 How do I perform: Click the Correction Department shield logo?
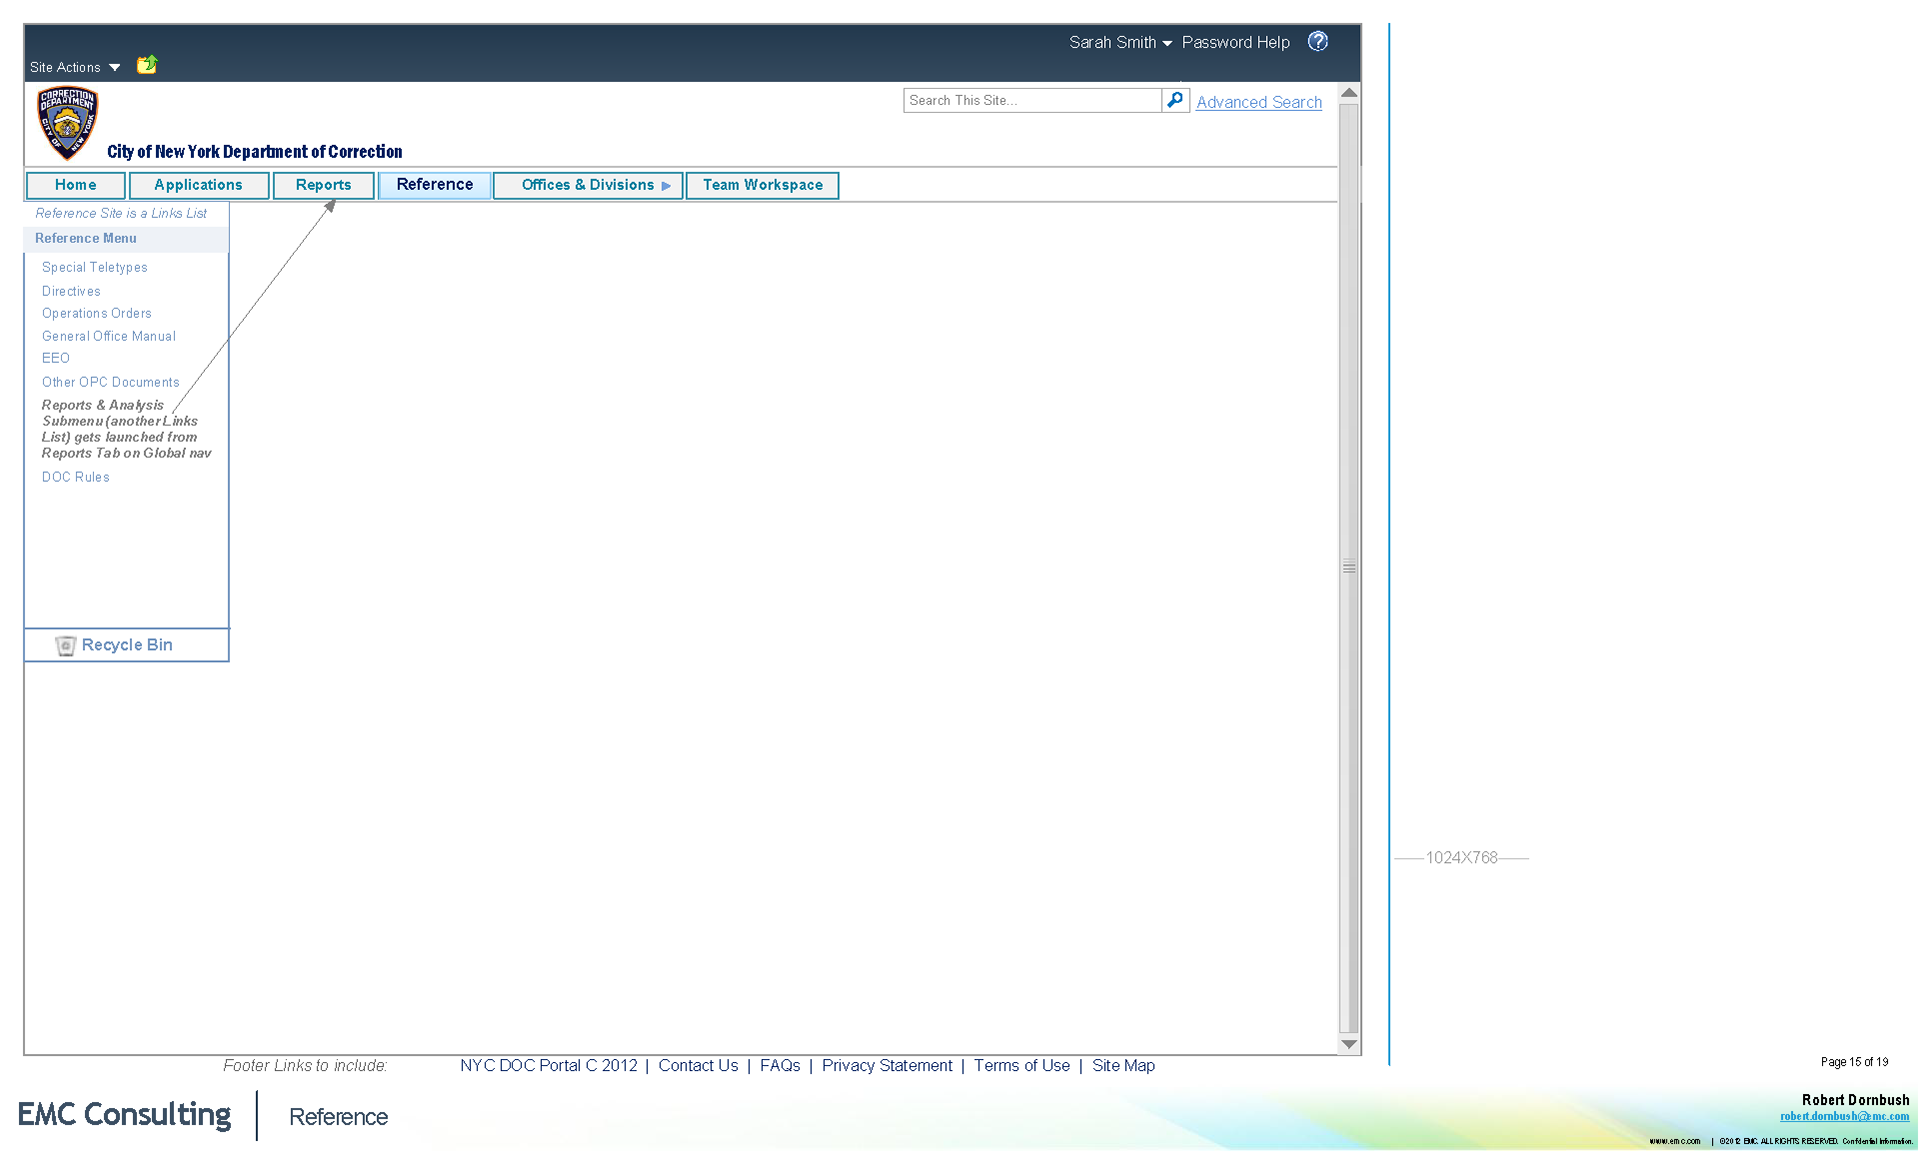(67, 123)
